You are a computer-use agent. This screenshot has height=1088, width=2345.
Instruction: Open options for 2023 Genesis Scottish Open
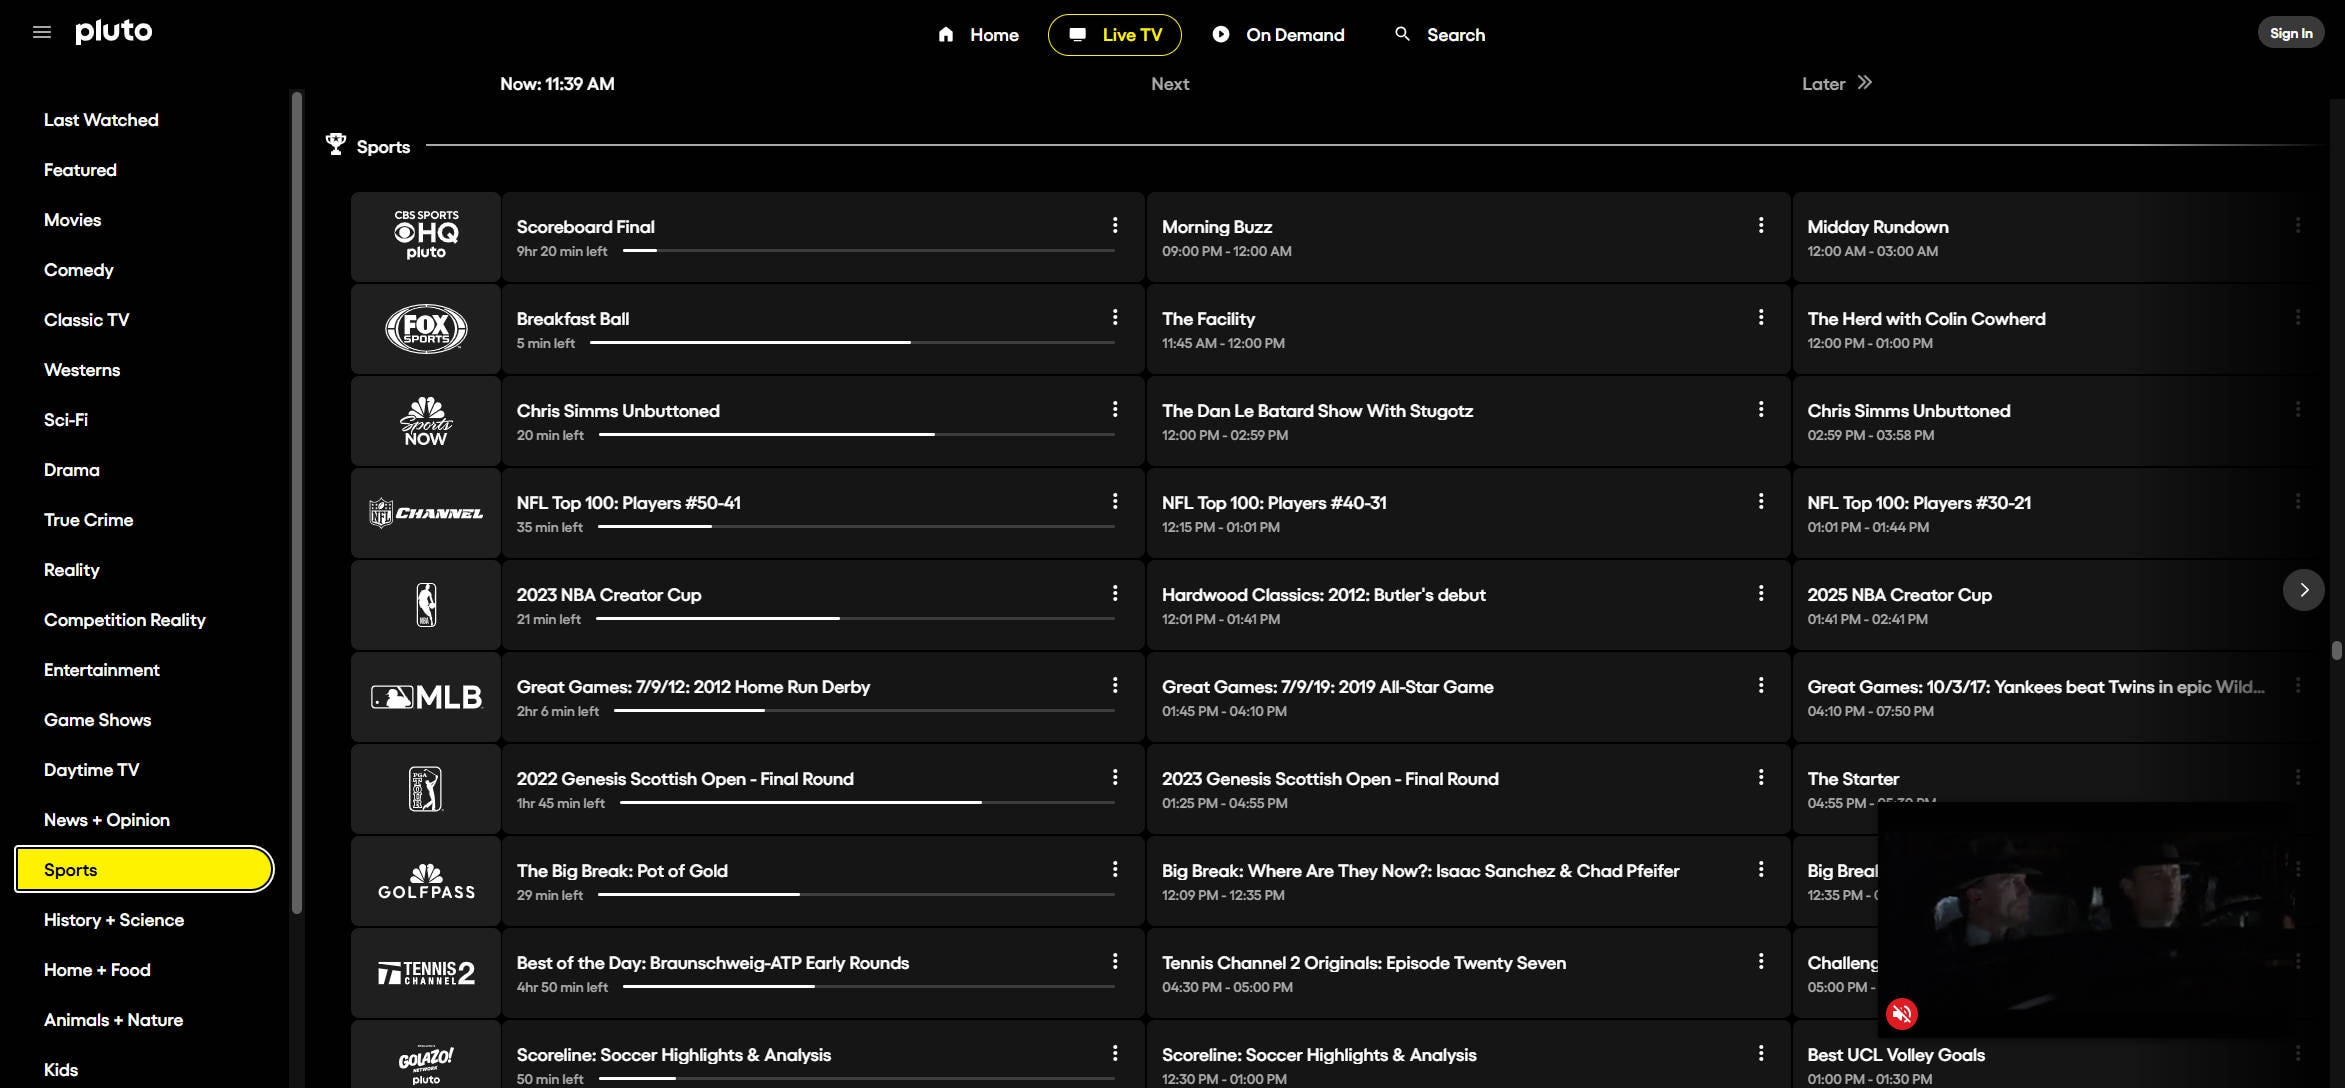coord(1761,778)
